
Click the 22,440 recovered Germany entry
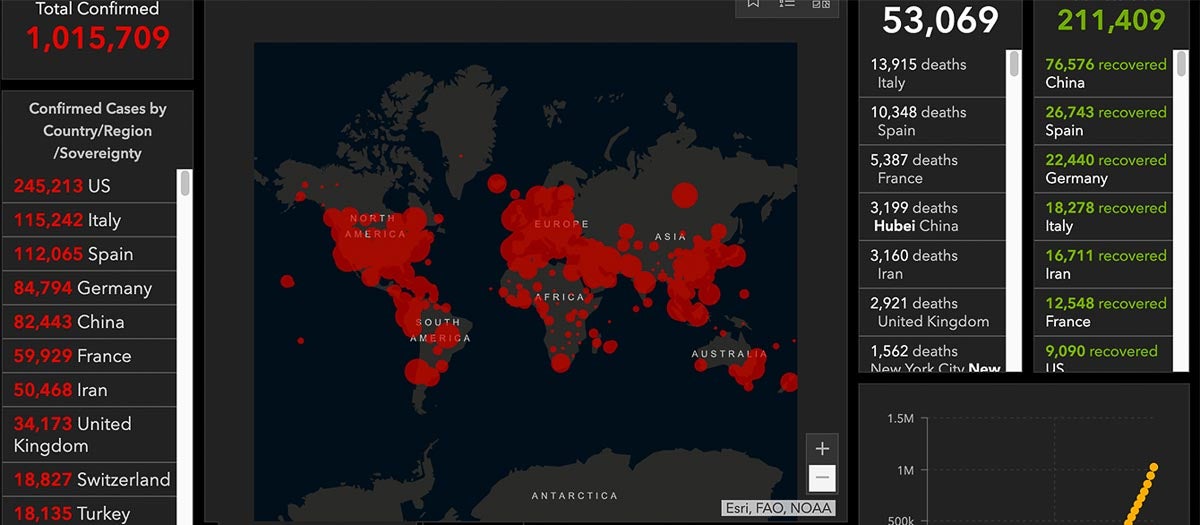pyautogui.click(x=1105, y=169)
